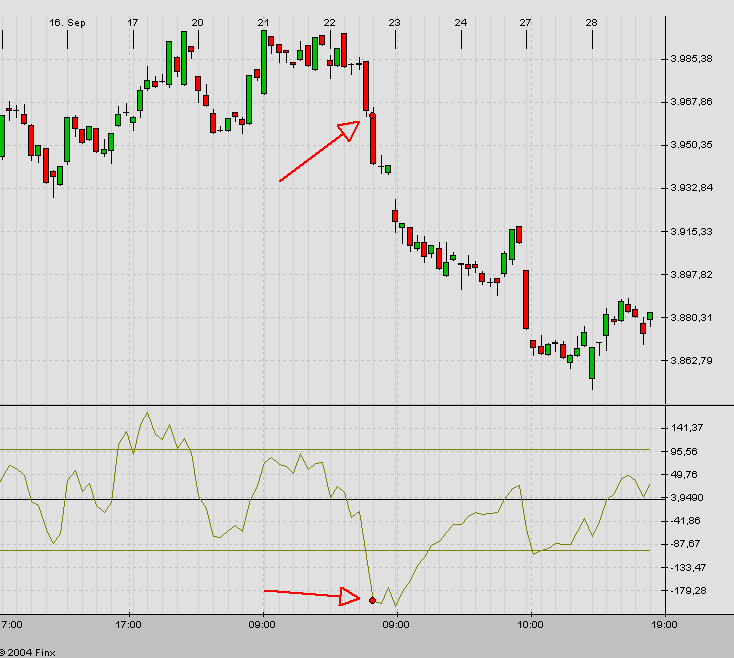
Task: Click the date label '20' on top axis
Action: click(x=197, y=22)
